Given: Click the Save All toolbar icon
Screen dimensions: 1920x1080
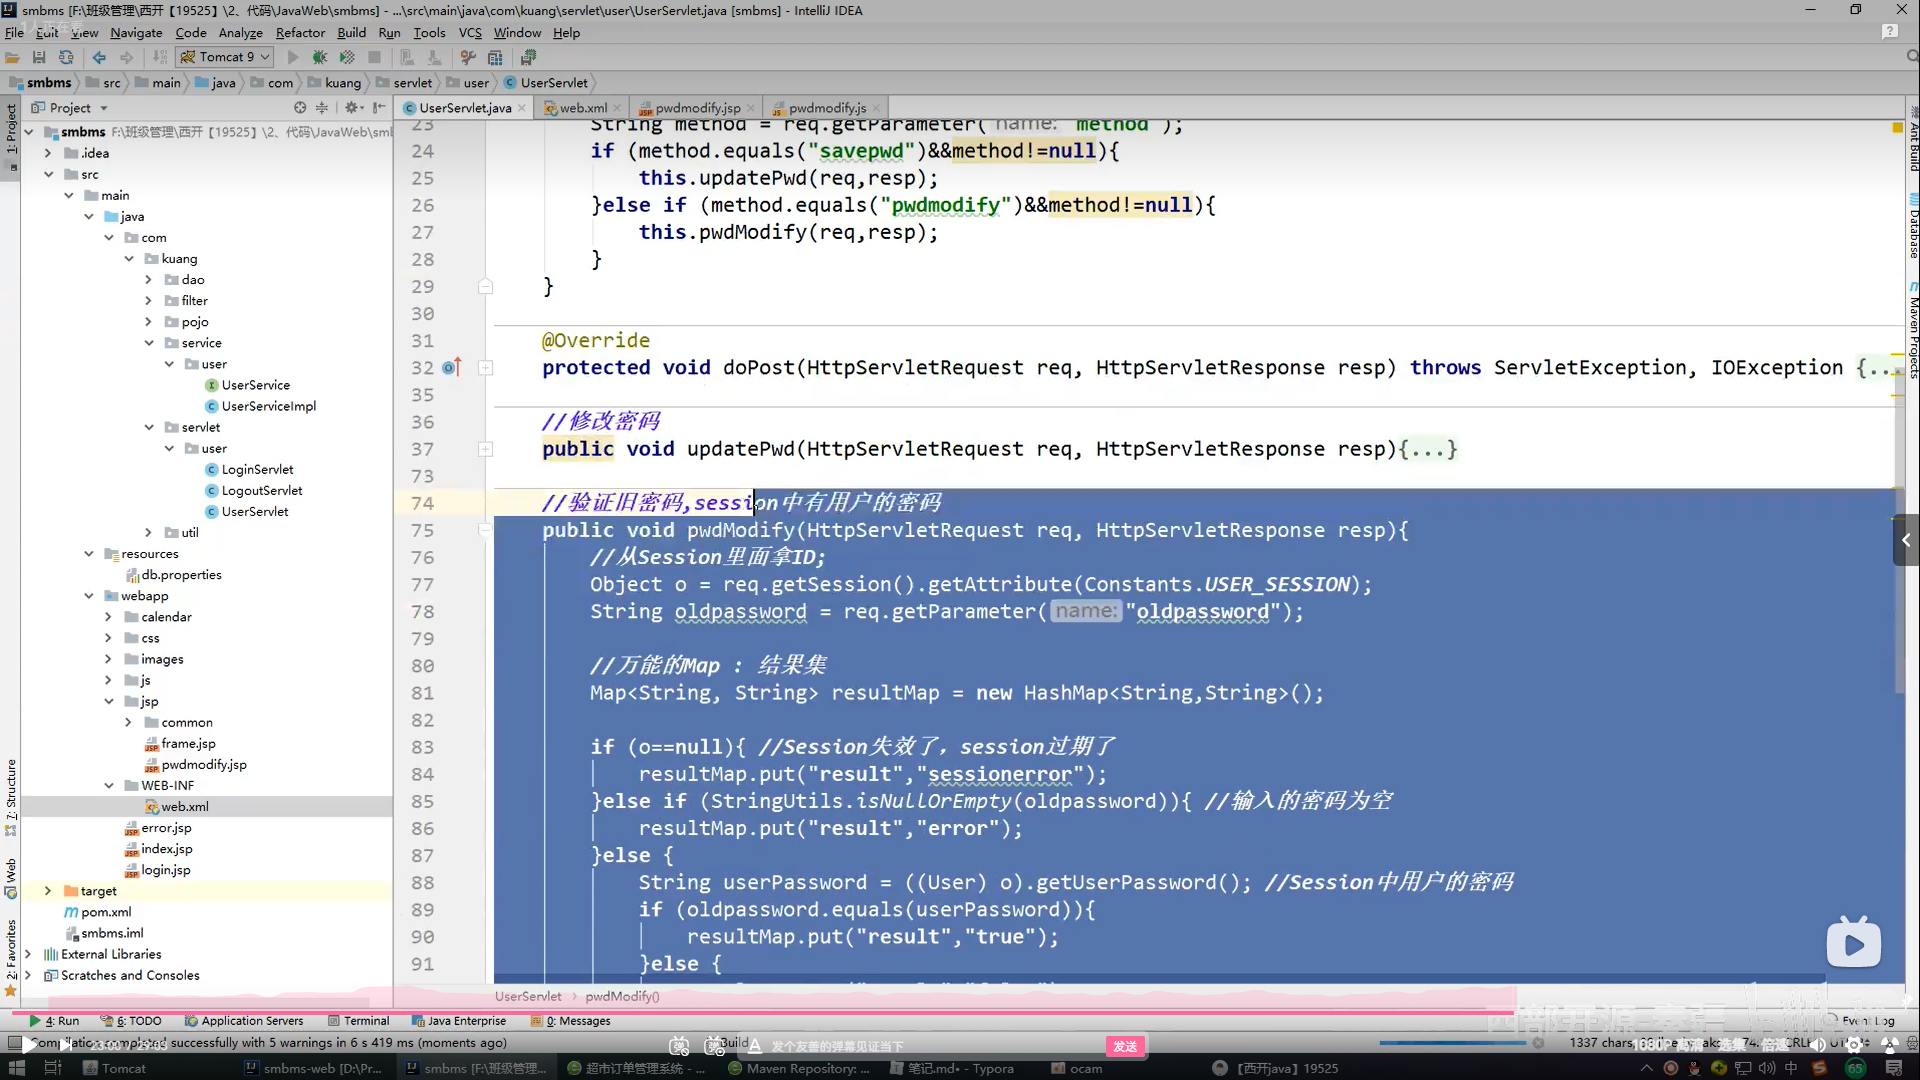Looking at the screenshot, I should pyautogui.click(x=39, y=57).
